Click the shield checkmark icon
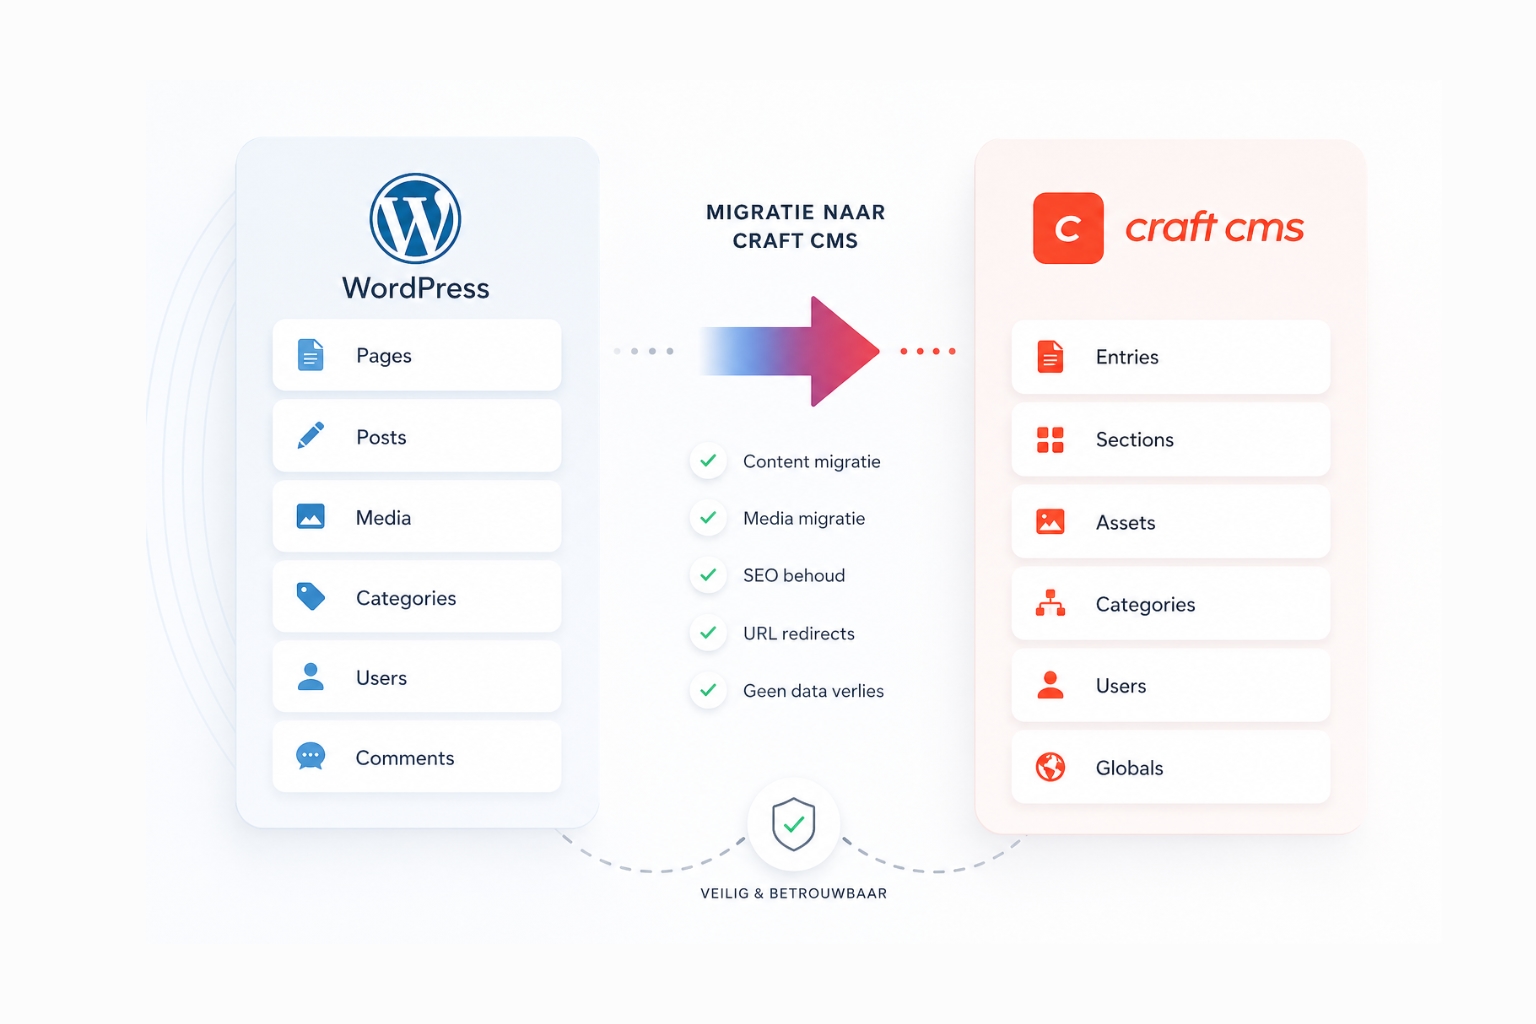 tap(794, 825)
